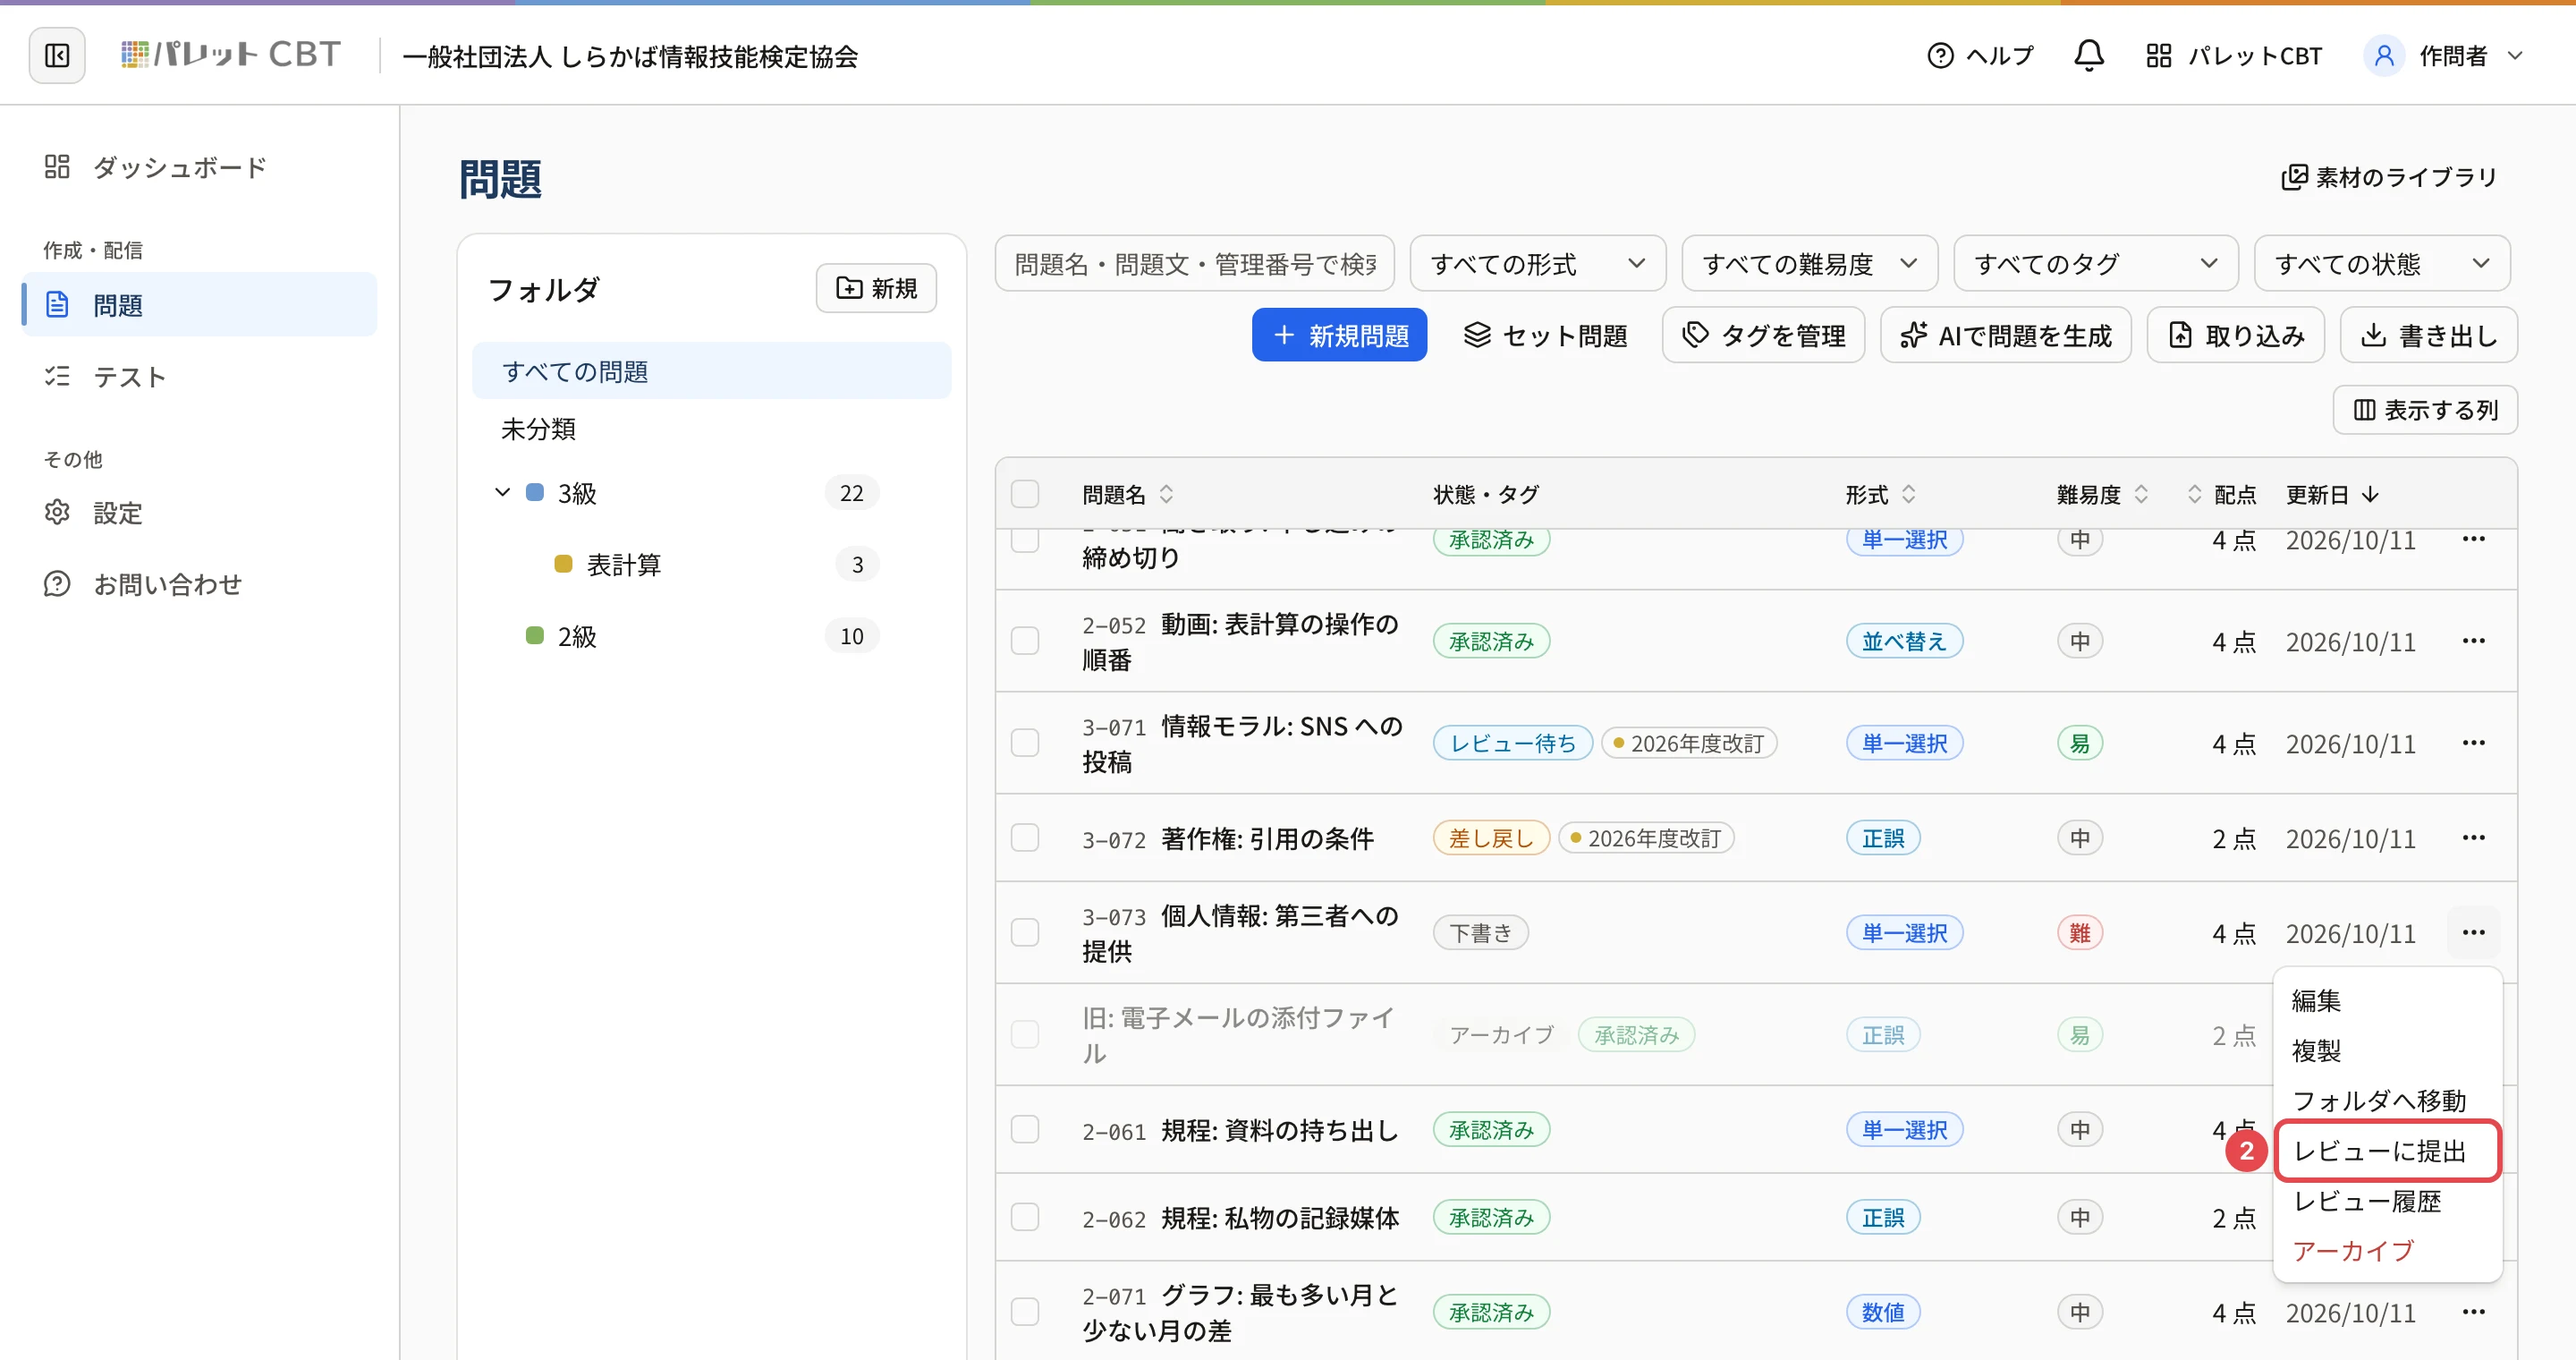The image size is (2576, 1360).
Task: Open the すべてのタグ dropdown
Action: pyautogui.click(x=2095, y=263)
